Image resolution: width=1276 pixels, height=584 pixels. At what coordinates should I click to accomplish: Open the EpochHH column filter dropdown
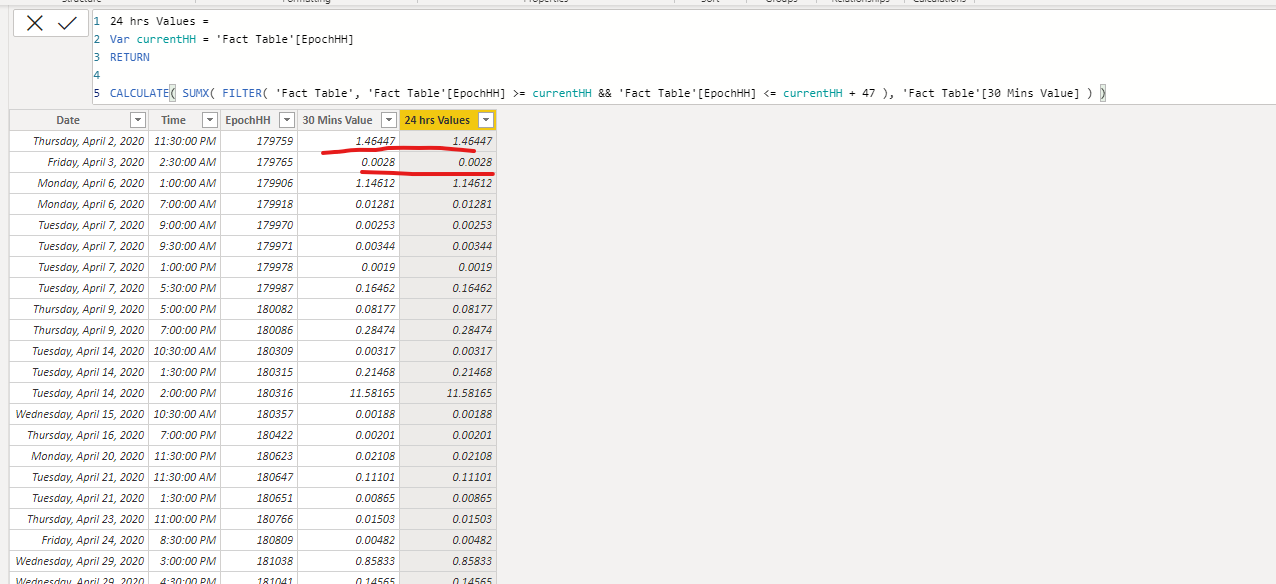[x=286, y=120]
